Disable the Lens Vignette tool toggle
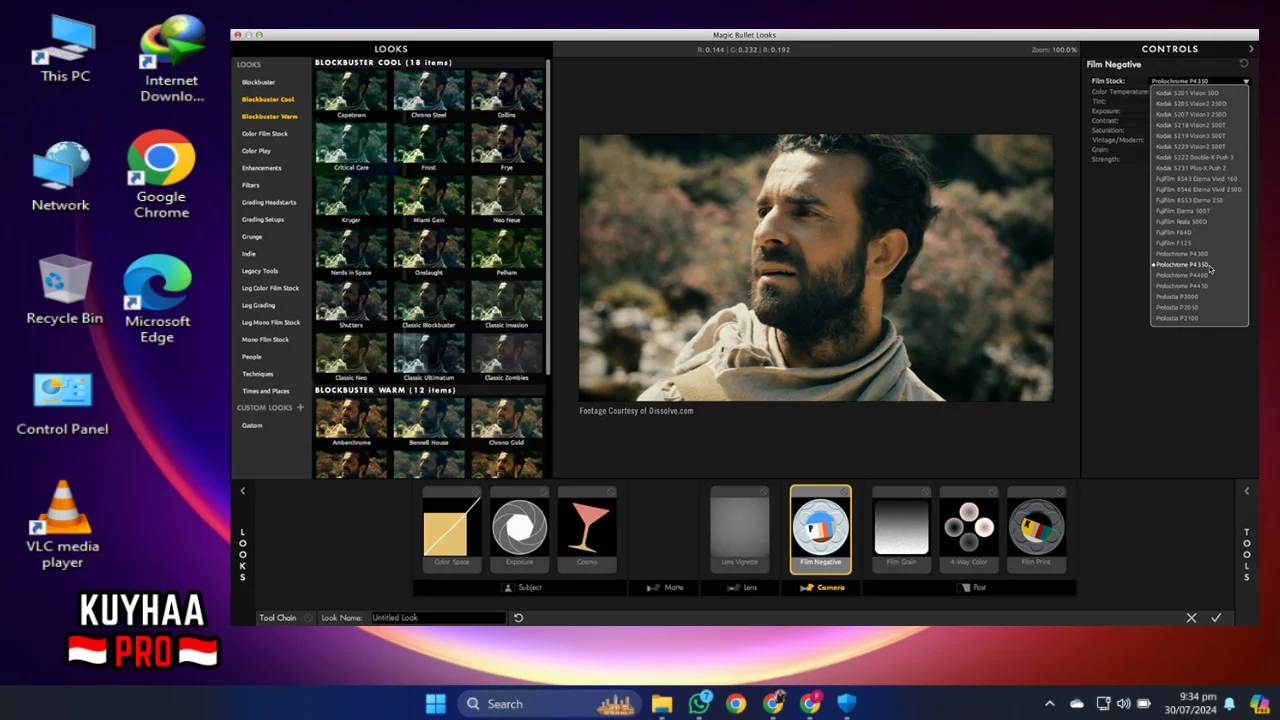 764,491
